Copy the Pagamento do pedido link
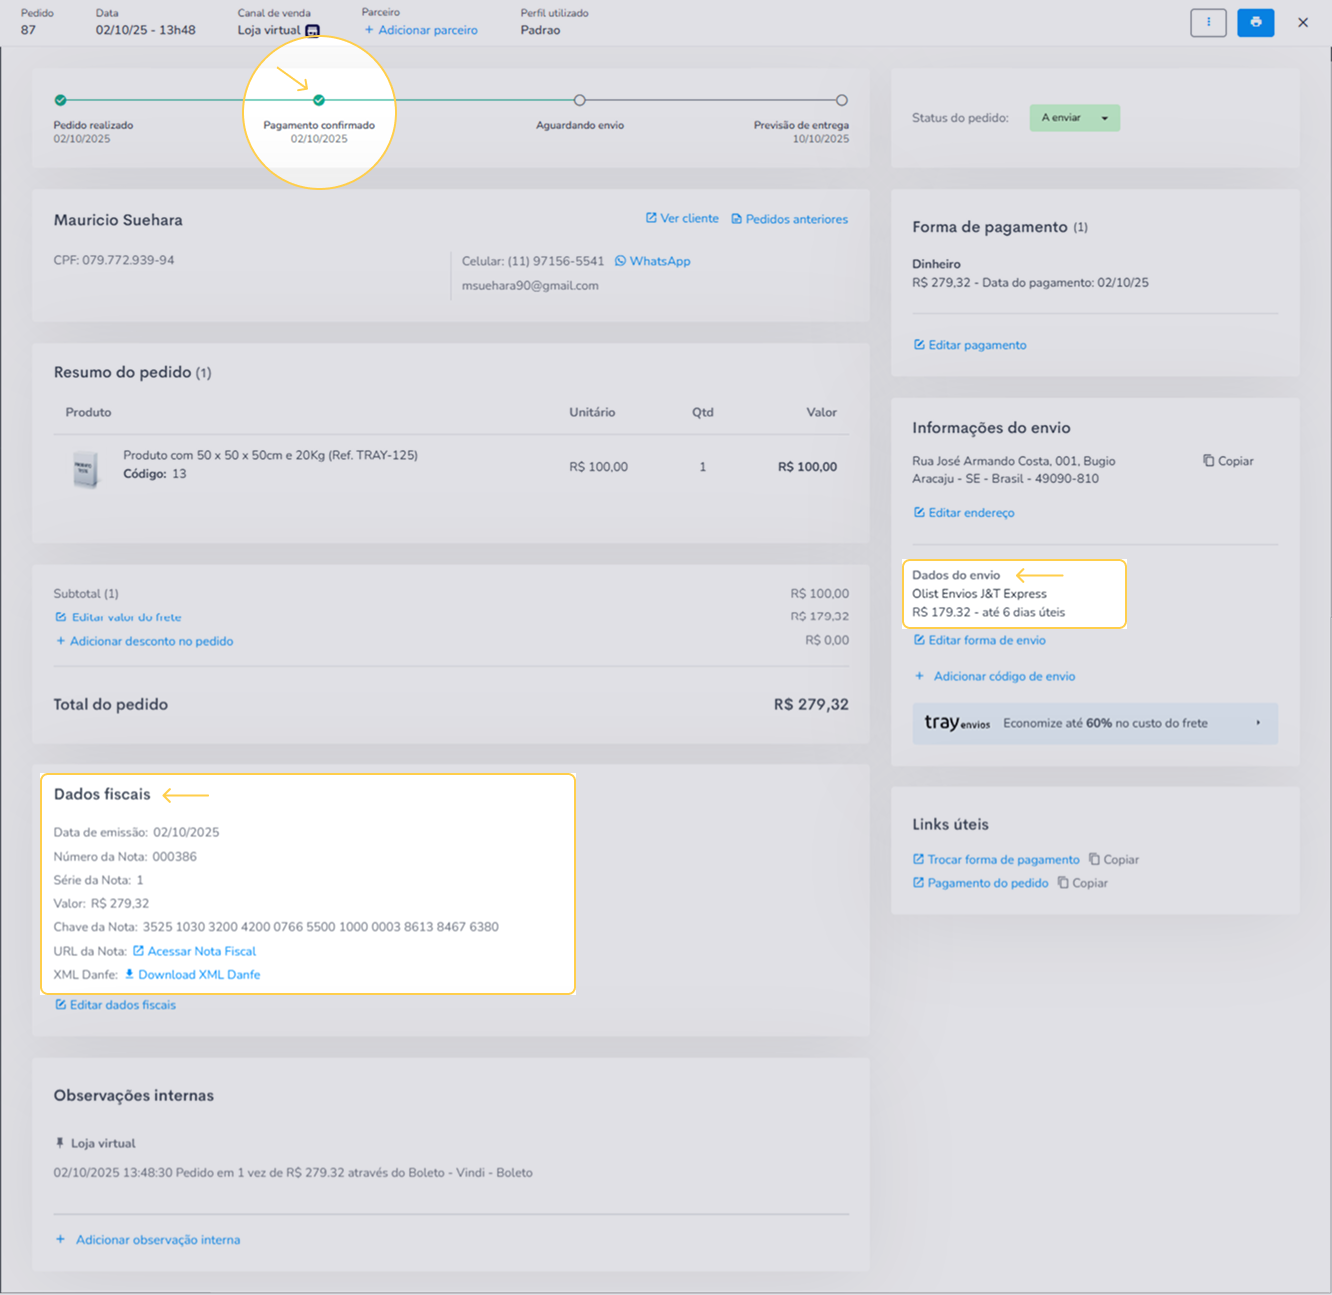Viewport: 1332px width, 1295px height. (x=1082, y=883)
